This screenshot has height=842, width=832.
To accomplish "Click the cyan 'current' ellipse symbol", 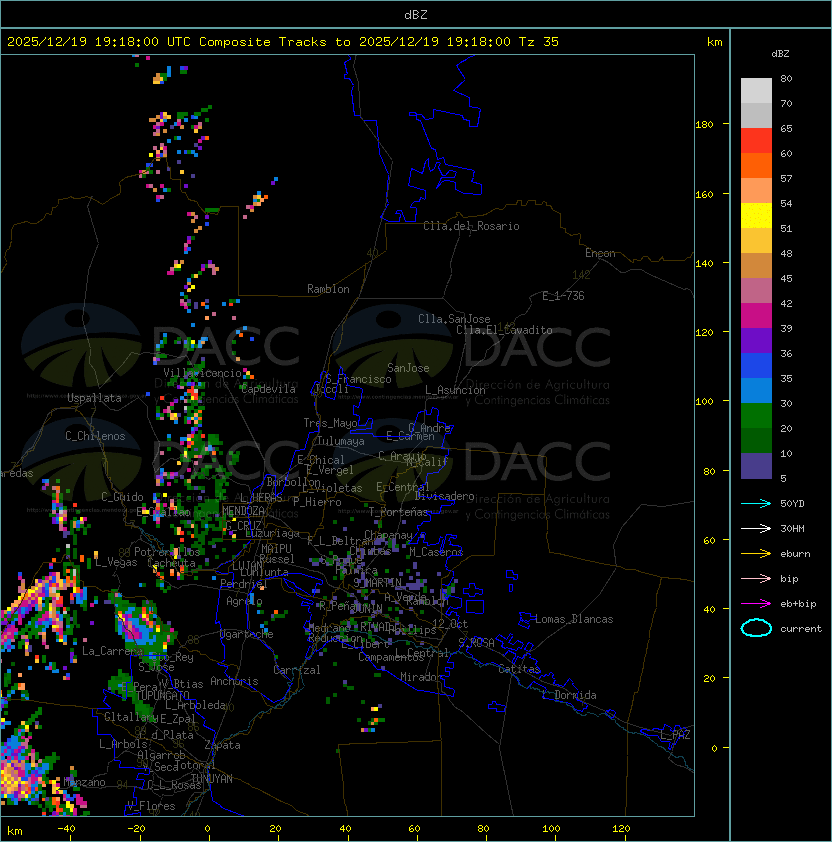I will (x=756, y=628).
